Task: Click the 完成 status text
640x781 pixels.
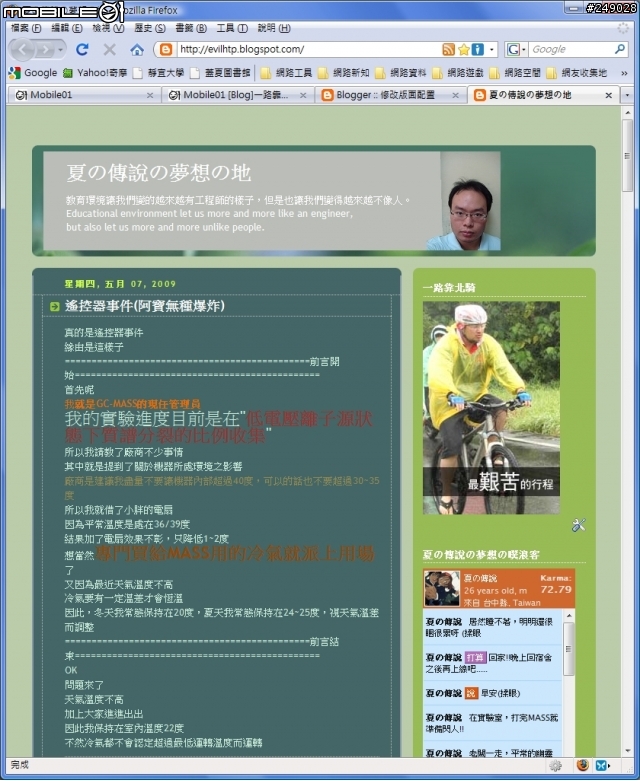Action: (x=20, y=765)
